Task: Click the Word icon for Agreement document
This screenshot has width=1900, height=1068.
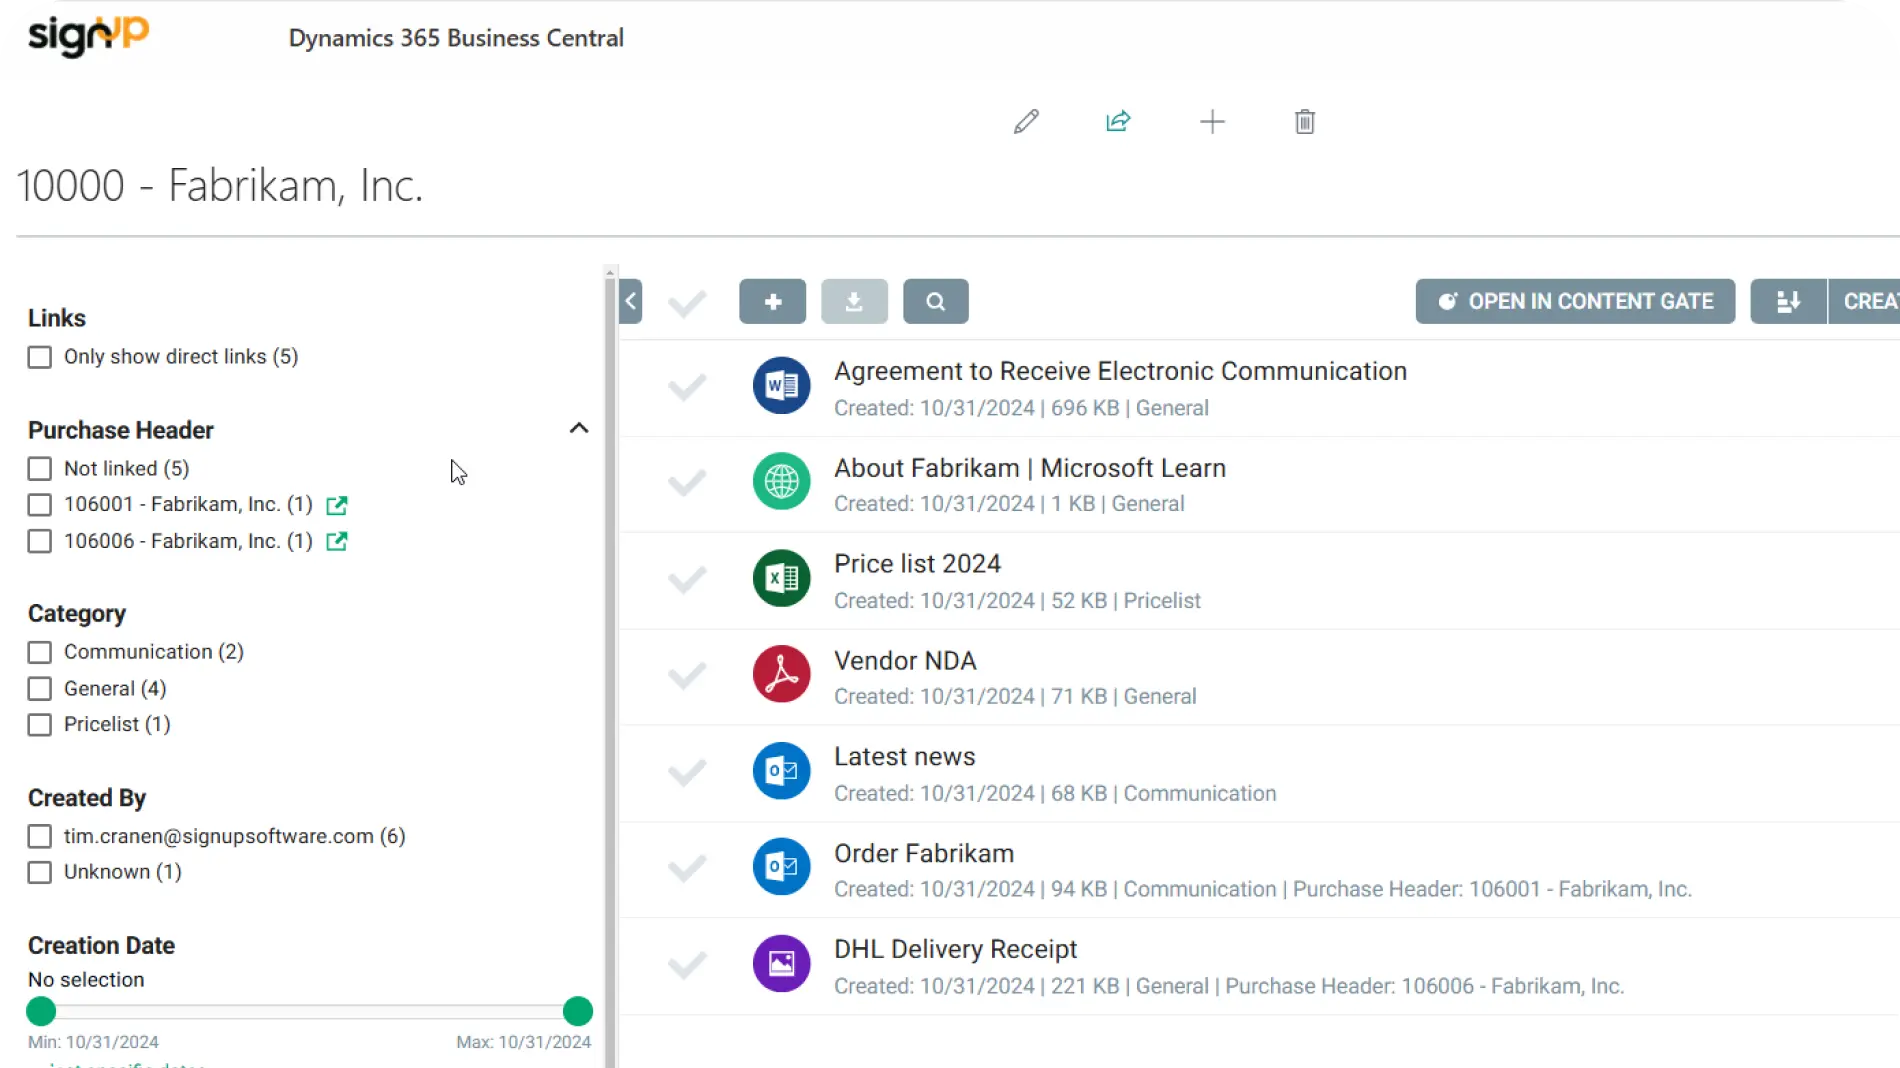Action: coord(782,385)
